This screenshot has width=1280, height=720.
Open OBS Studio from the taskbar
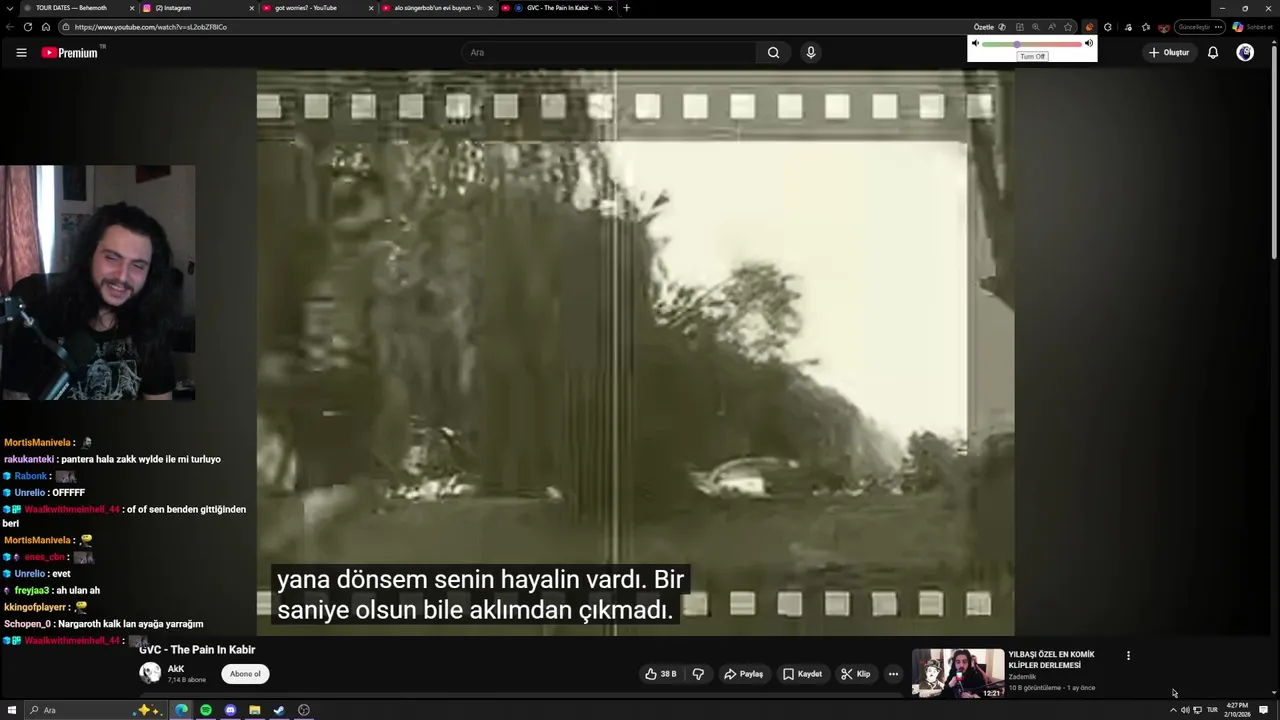coord(304,710)
